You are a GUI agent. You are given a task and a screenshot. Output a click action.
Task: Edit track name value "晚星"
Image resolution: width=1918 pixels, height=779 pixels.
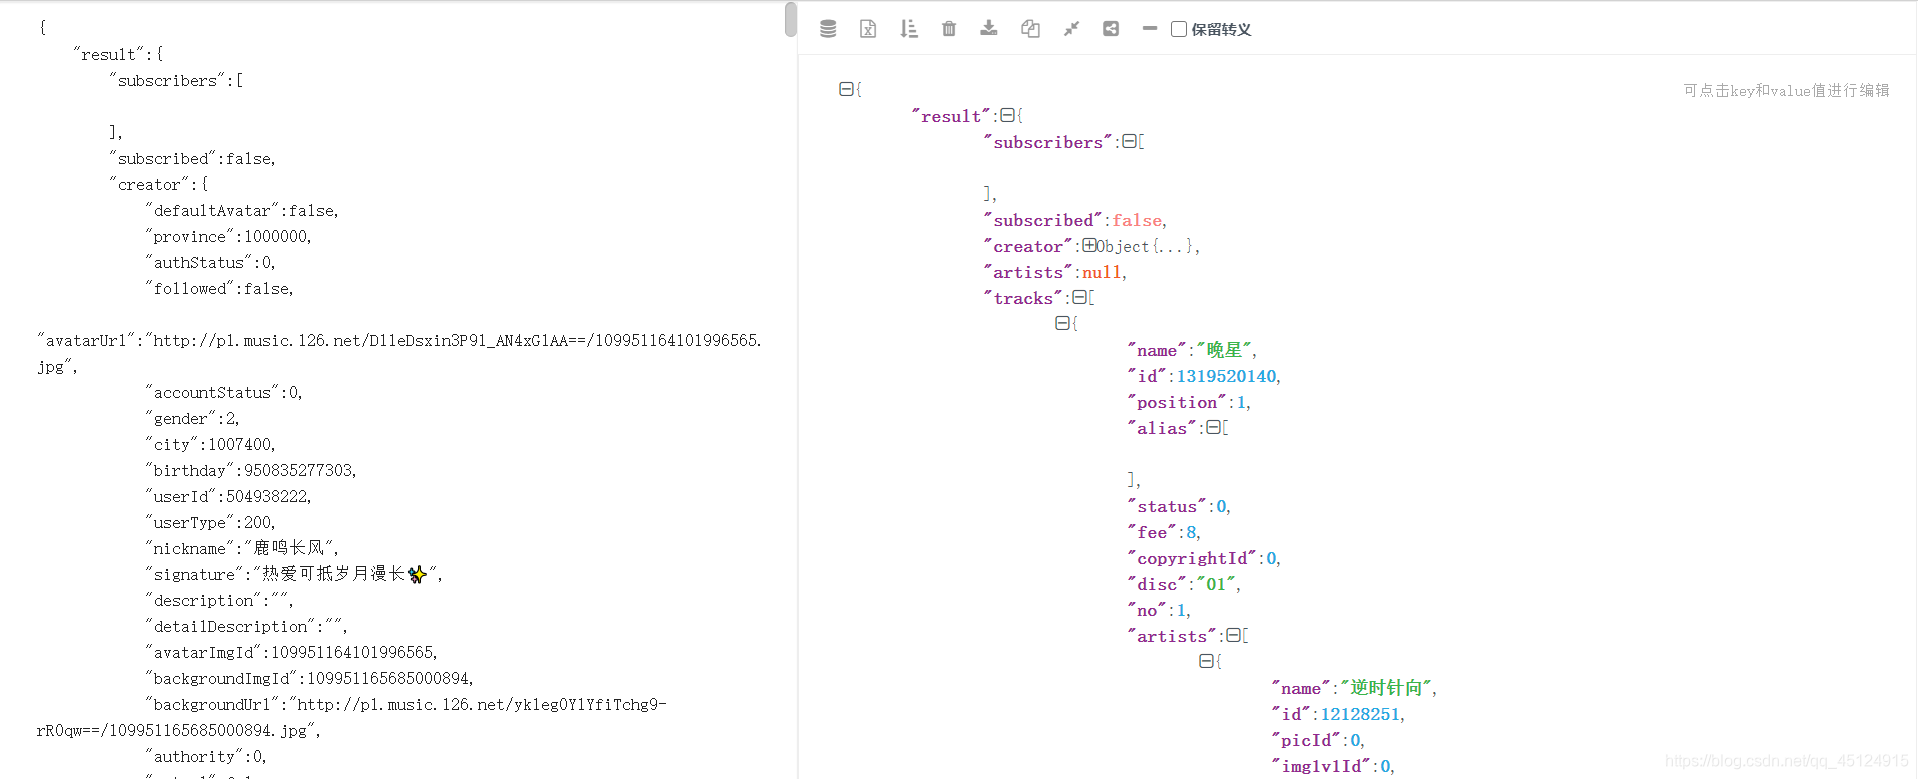[x=1224, y=350]
